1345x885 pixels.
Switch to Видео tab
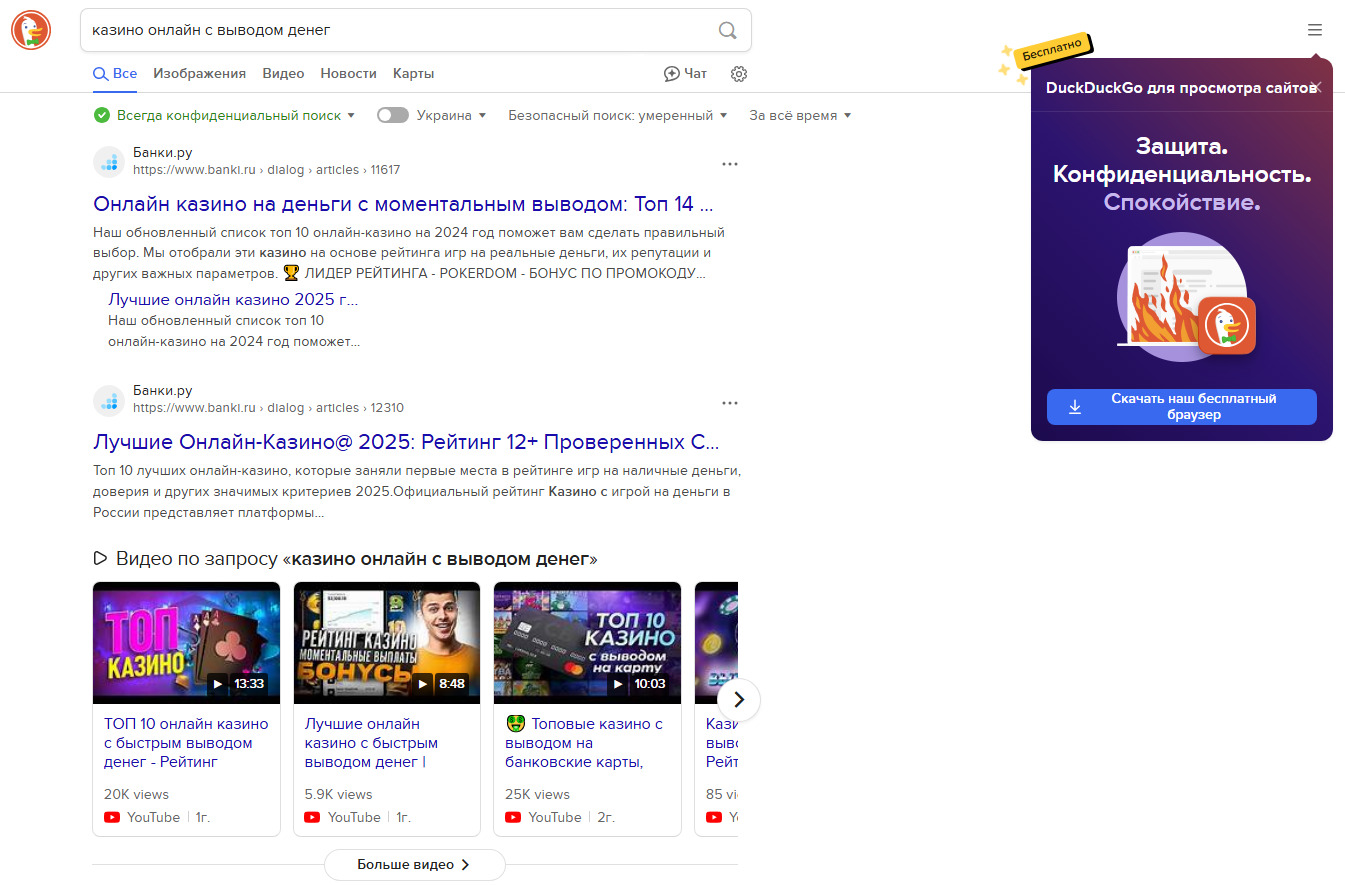click(x=283, y=74)
